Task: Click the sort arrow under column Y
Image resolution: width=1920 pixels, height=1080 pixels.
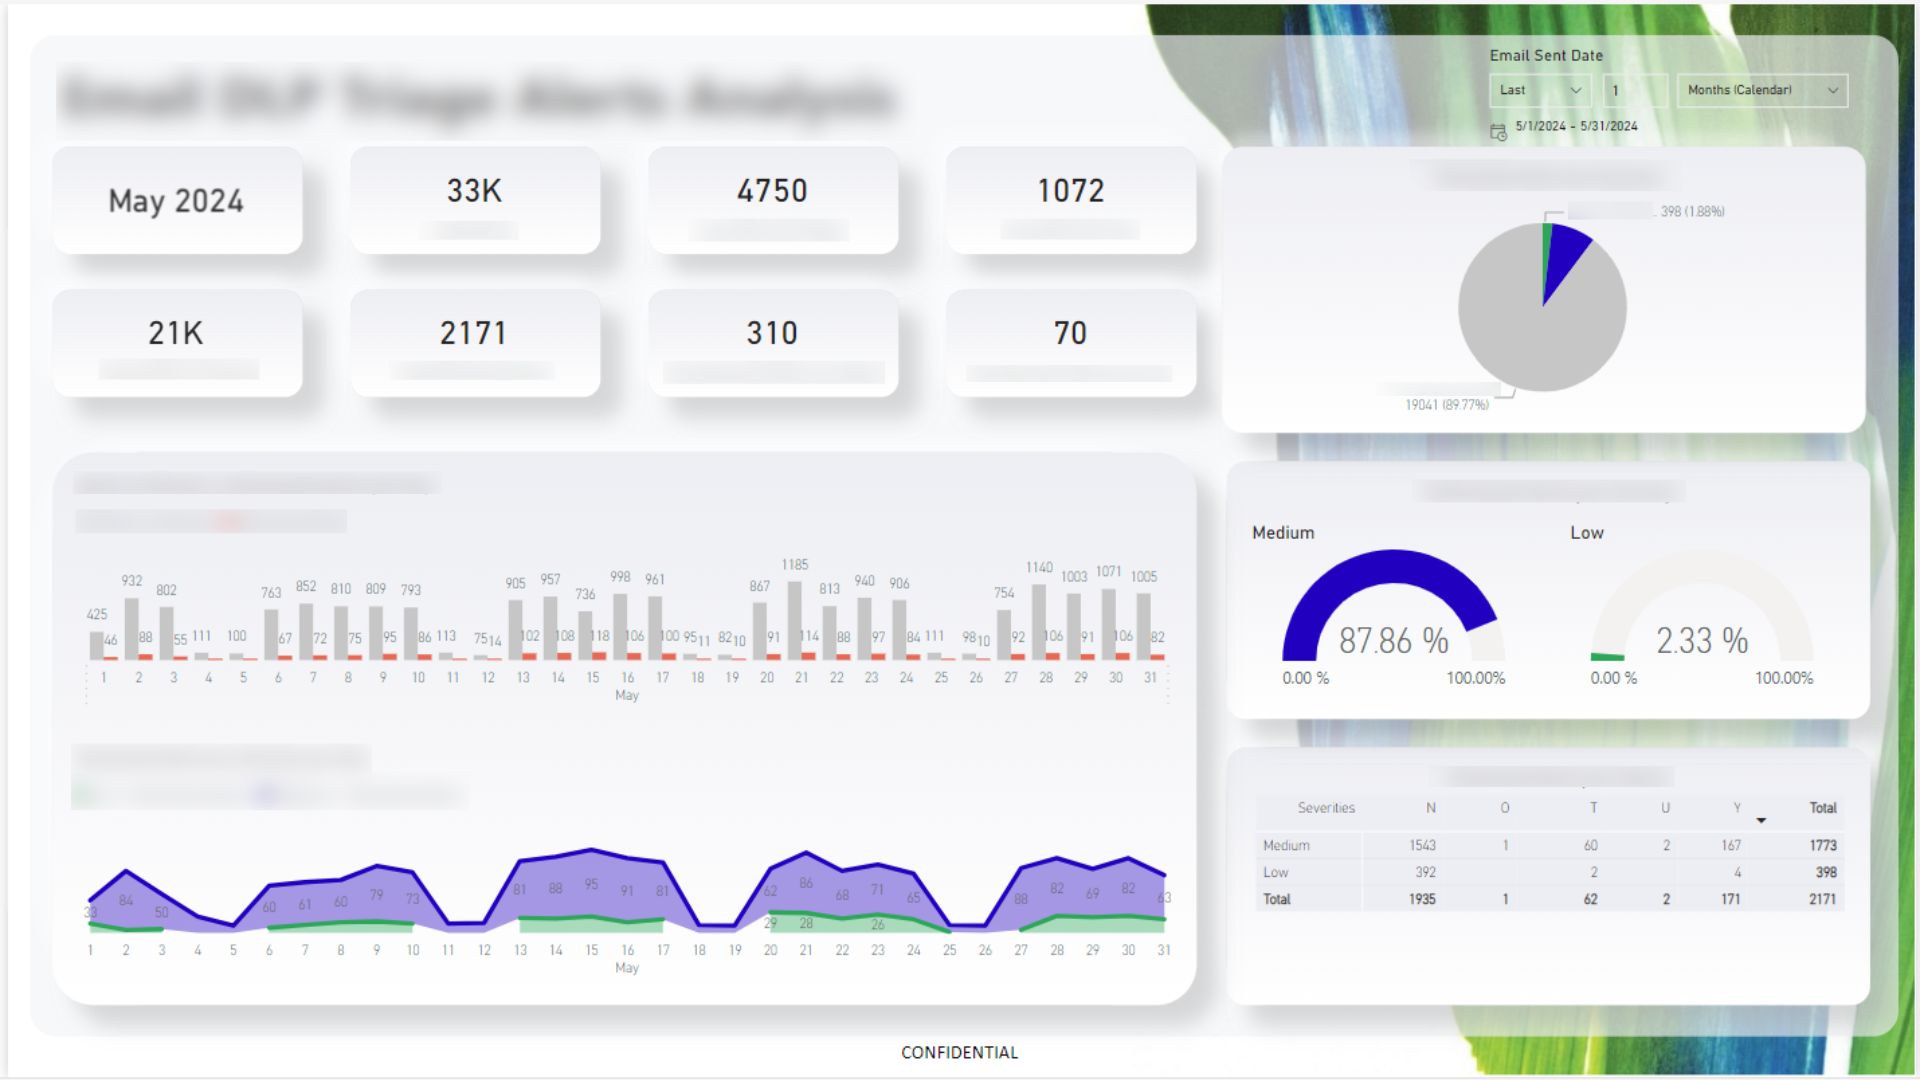Action: tap(1761, 821)
